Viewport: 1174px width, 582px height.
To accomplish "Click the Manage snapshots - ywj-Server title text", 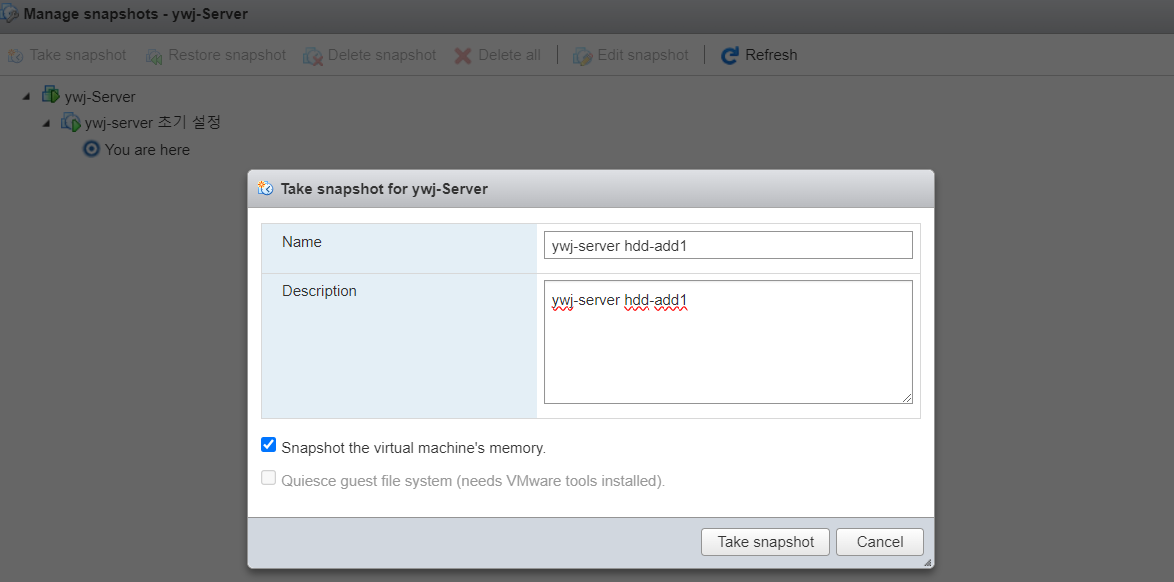I will 136,13.
